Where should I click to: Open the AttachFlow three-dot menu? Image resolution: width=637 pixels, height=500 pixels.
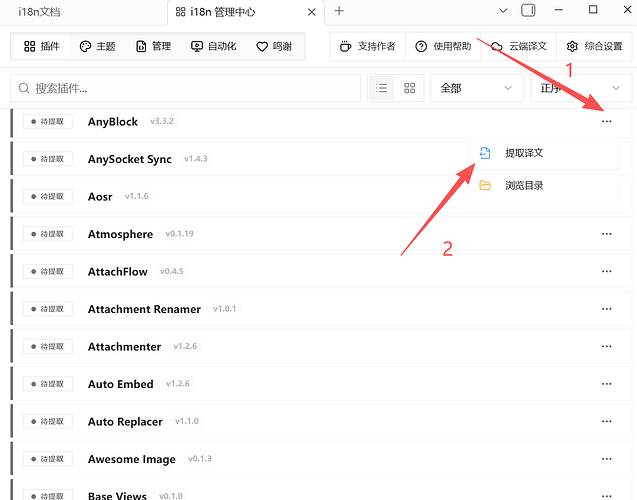[x=607, y=271]
